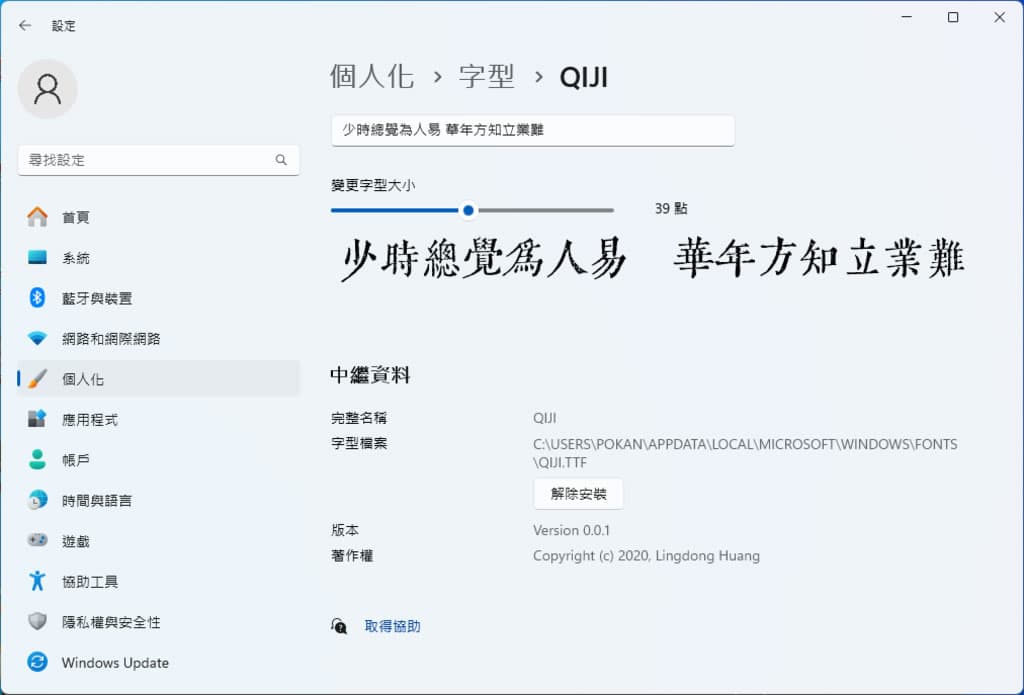
Task: Click the search magnifier icon
Action: pos(281,160)
